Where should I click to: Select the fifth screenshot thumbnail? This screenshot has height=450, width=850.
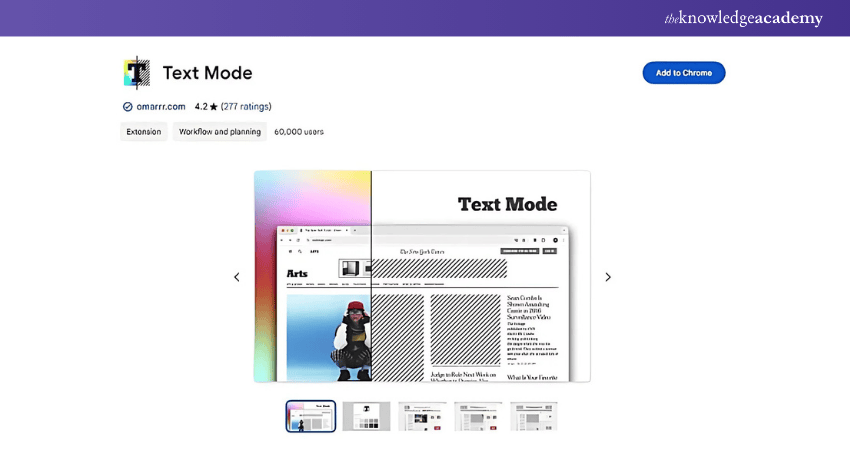[x=534, y=416]
